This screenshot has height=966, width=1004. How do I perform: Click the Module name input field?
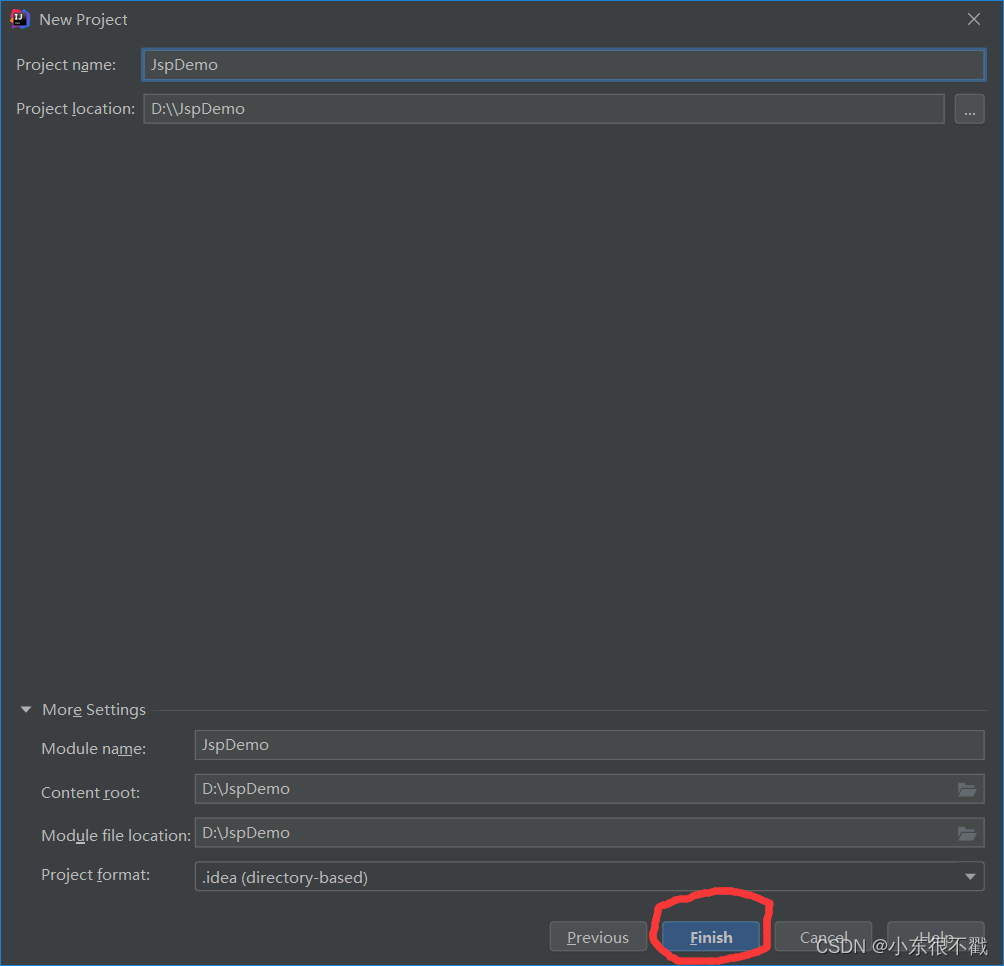pyautogui.click(x=589, y=745)
